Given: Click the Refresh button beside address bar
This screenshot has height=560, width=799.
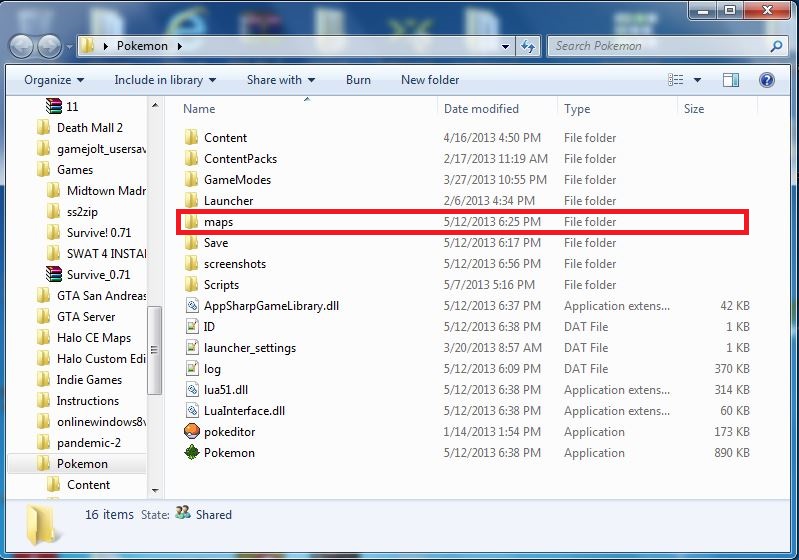Looking at the screenshot, I should click(528, 46).
